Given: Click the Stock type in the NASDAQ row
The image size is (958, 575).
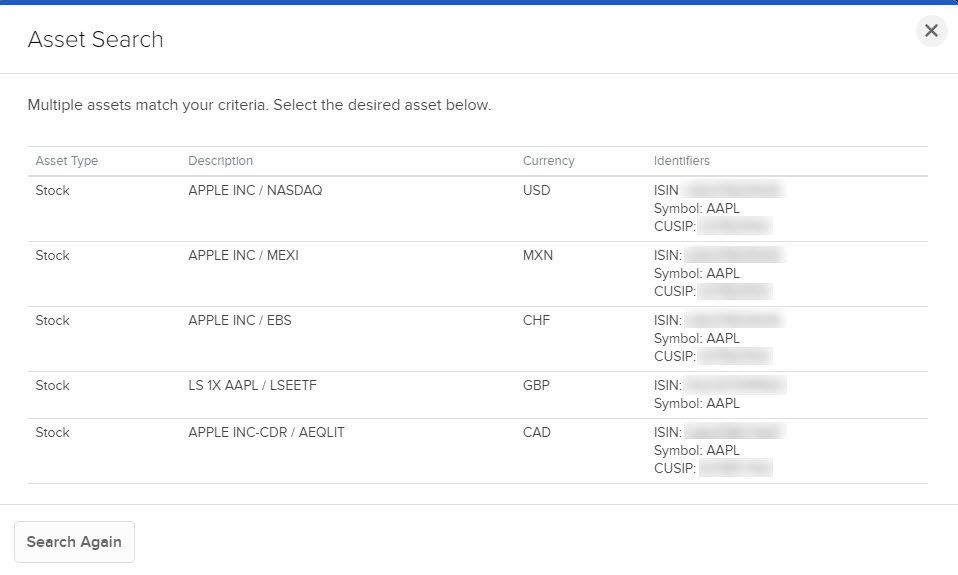Looking at the screenshot, I should [53, 190].
